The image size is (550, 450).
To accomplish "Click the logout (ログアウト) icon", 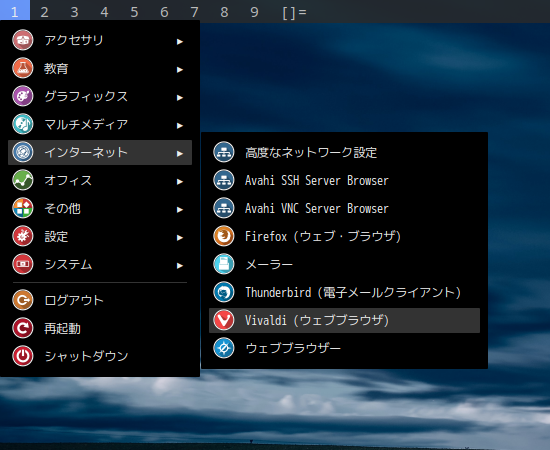I will [23, 300].
